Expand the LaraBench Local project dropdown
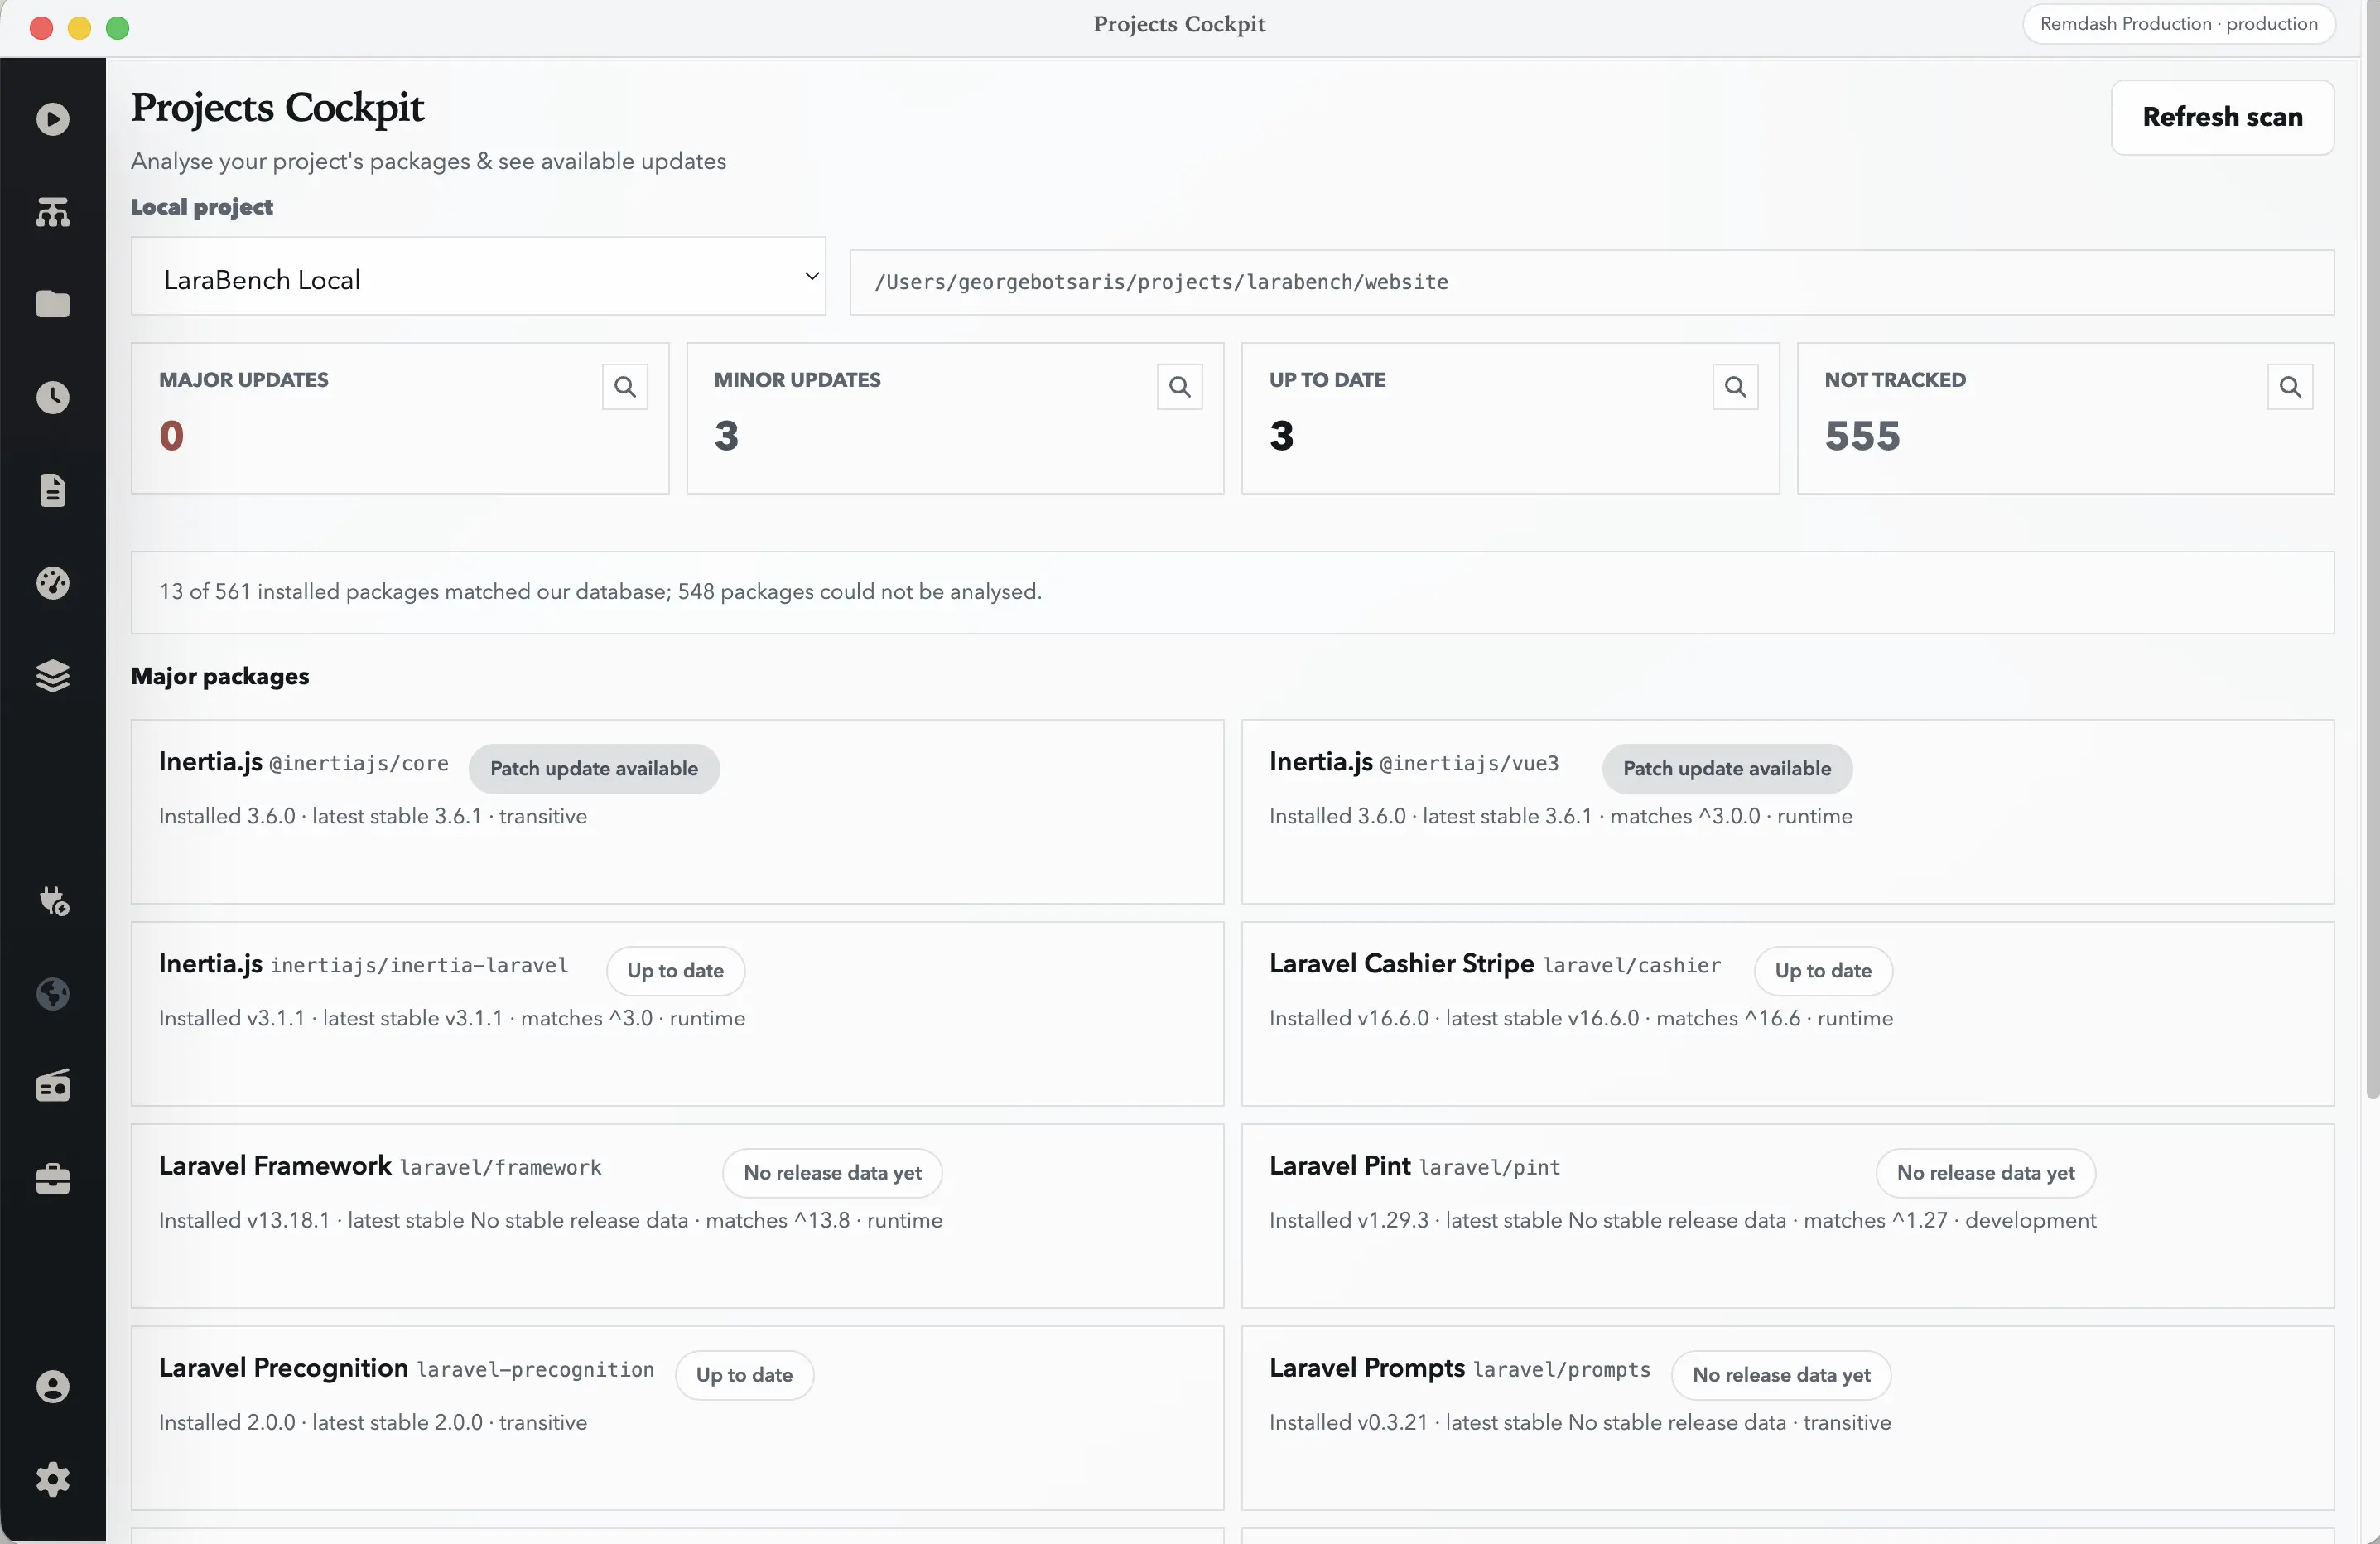 pos(478,276)
